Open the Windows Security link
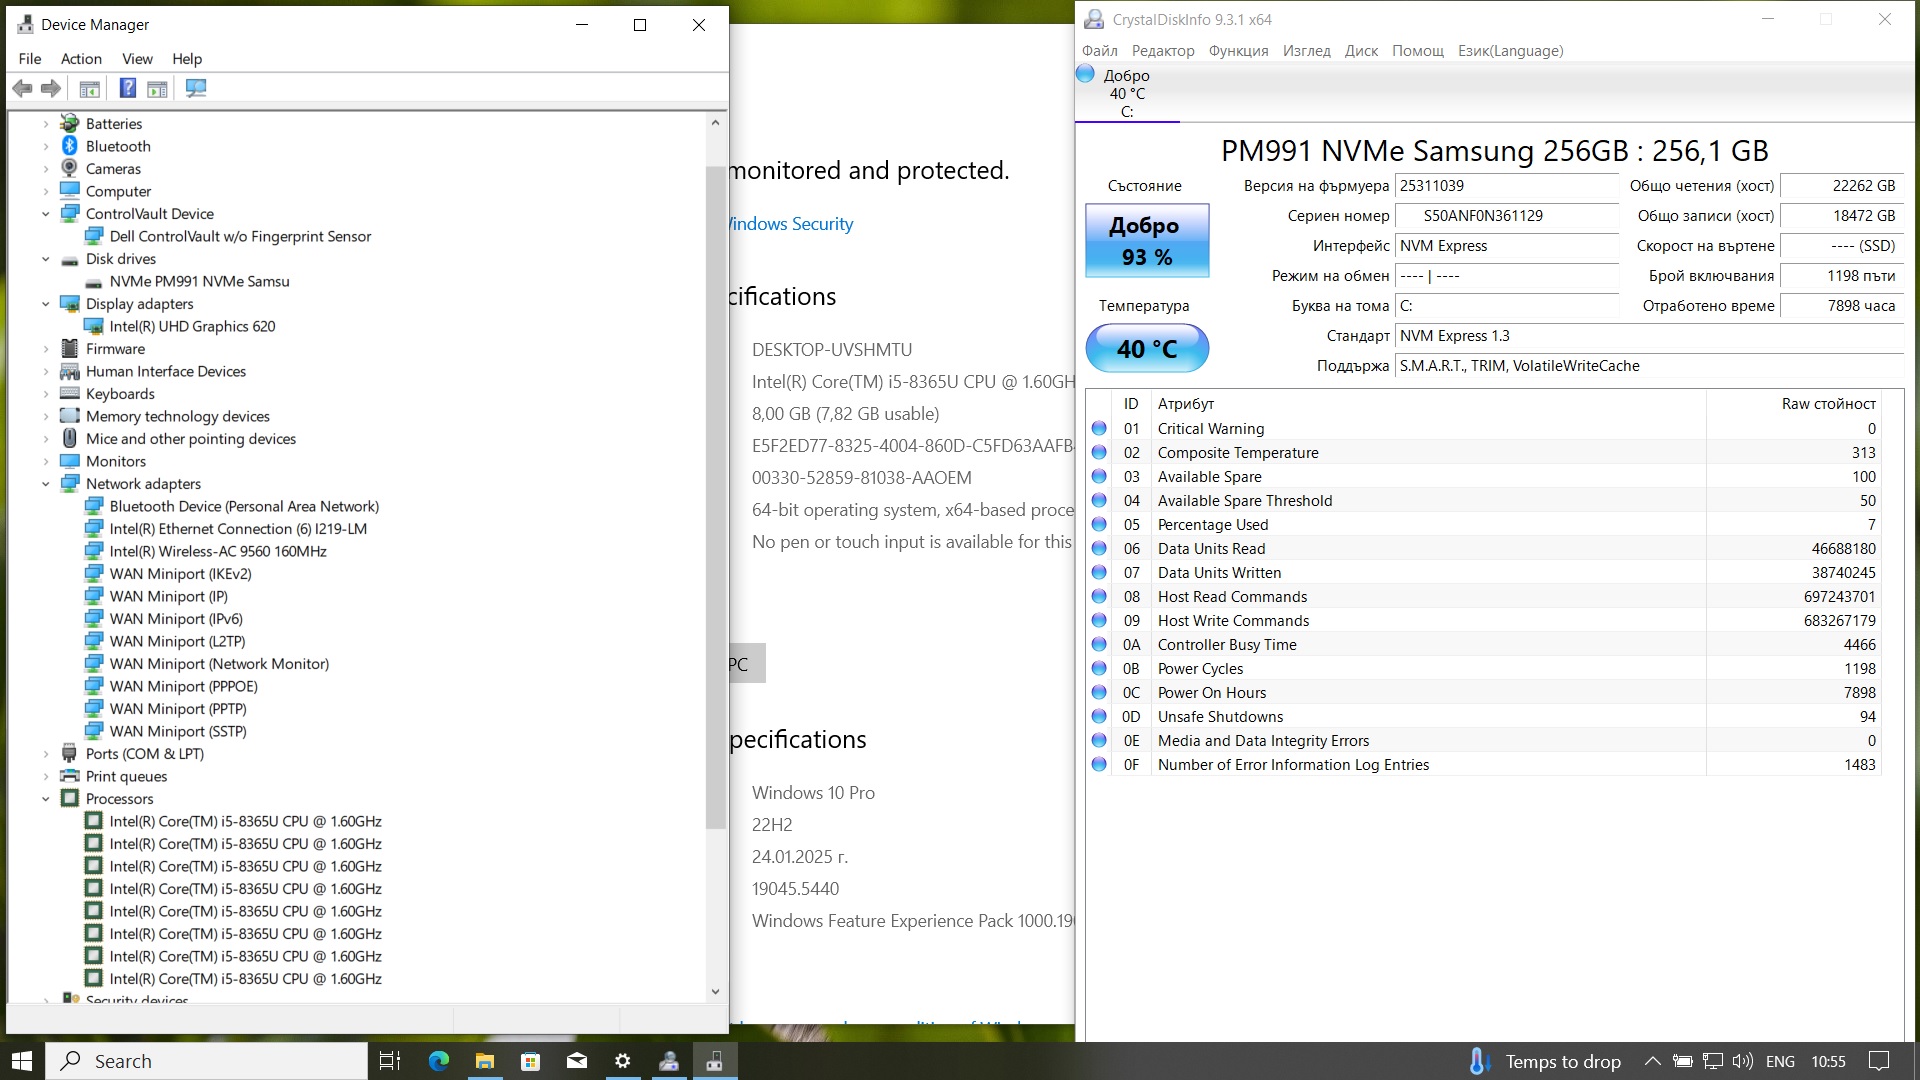1920x1080 pixels. pos(791,224)
